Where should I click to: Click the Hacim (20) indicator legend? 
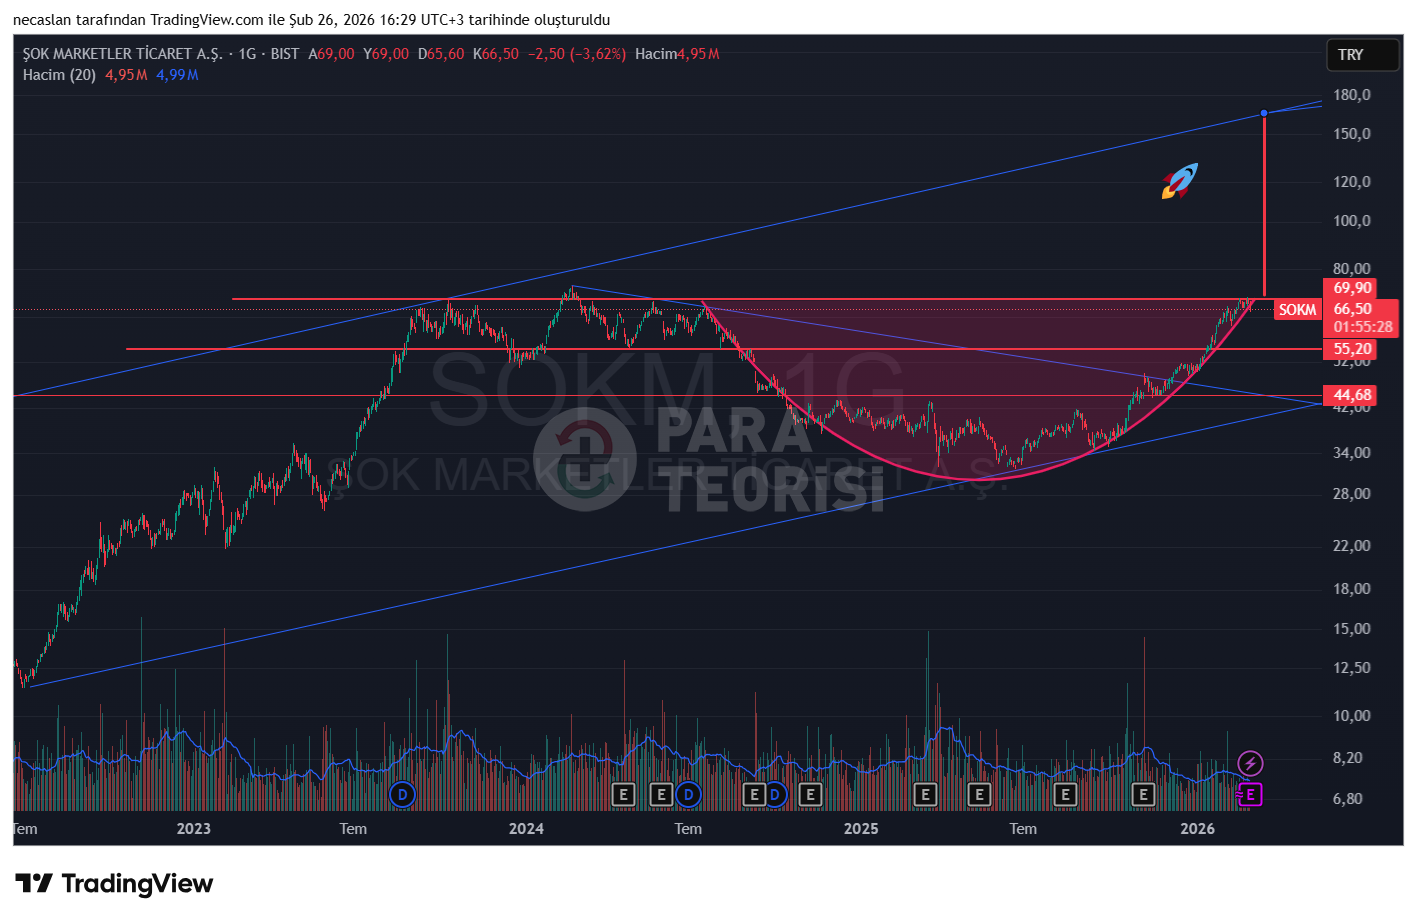click(x=59, y=75)
